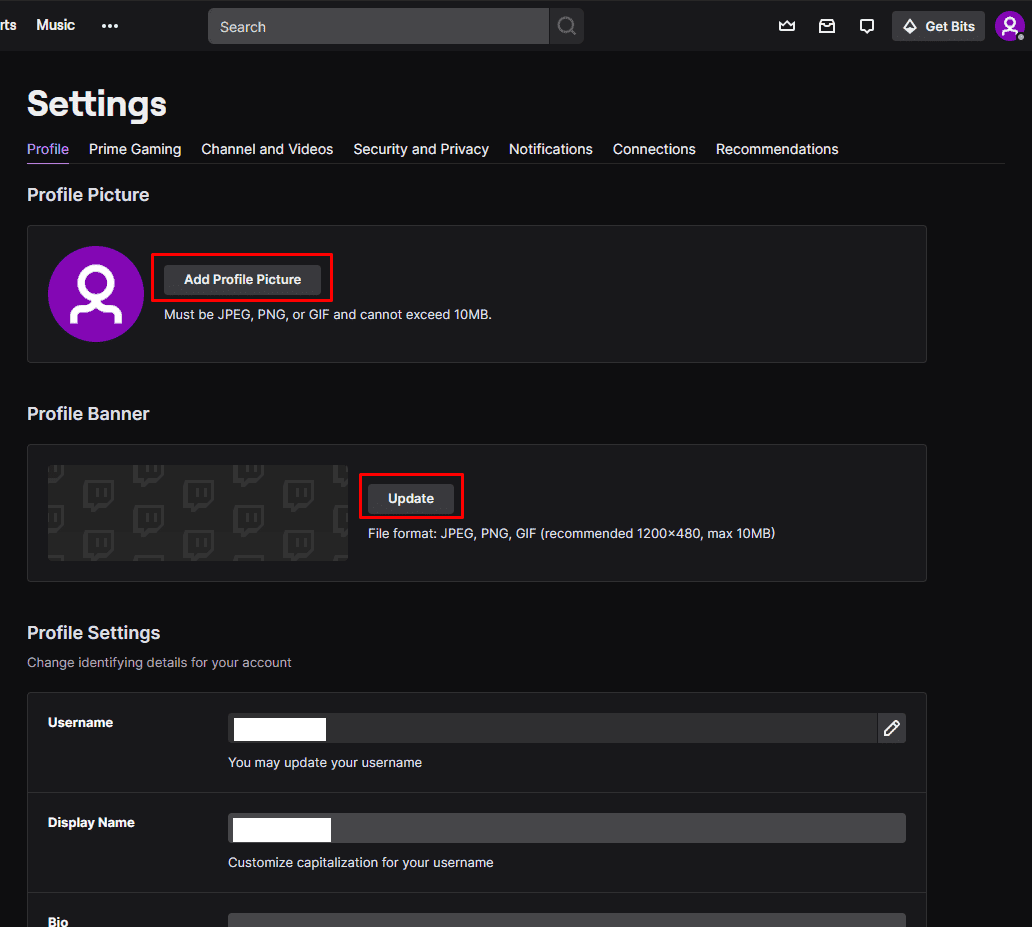Open Prime Gaming loot via the crown icon
Image resolution: width=1032 pixels, height=927 pixels.
(787, 26)
